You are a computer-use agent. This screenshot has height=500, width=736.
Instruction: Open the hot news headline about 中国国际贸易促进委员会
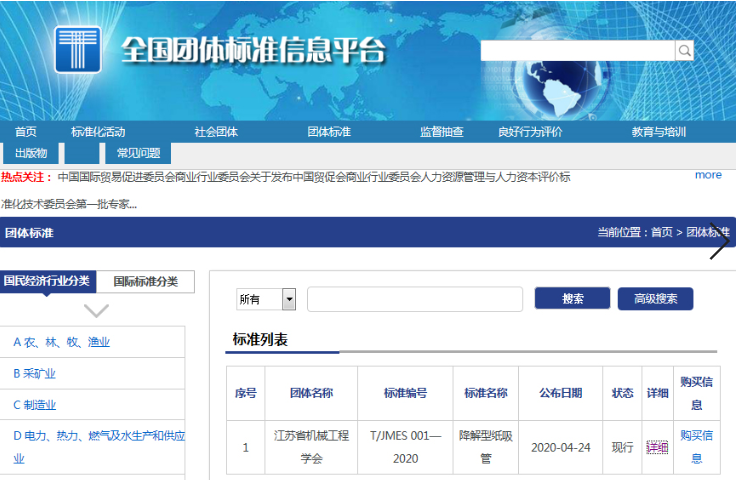click(x=314, y=177)
